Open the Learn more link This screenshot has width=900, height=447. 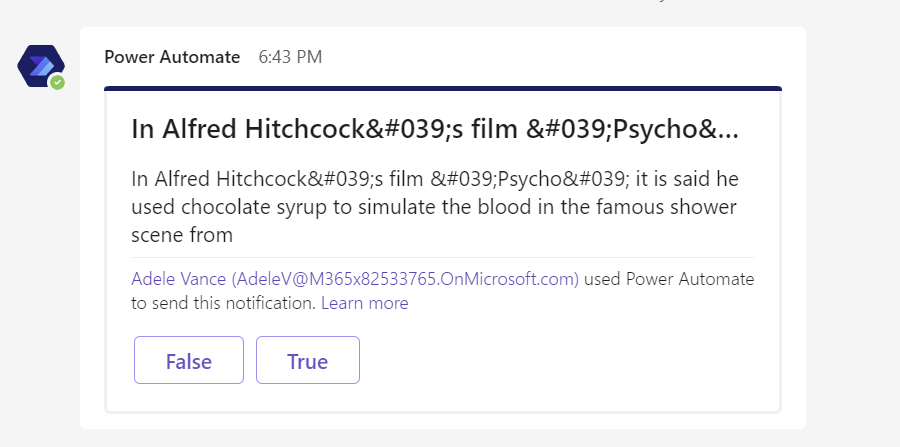[x=364, y=302]
